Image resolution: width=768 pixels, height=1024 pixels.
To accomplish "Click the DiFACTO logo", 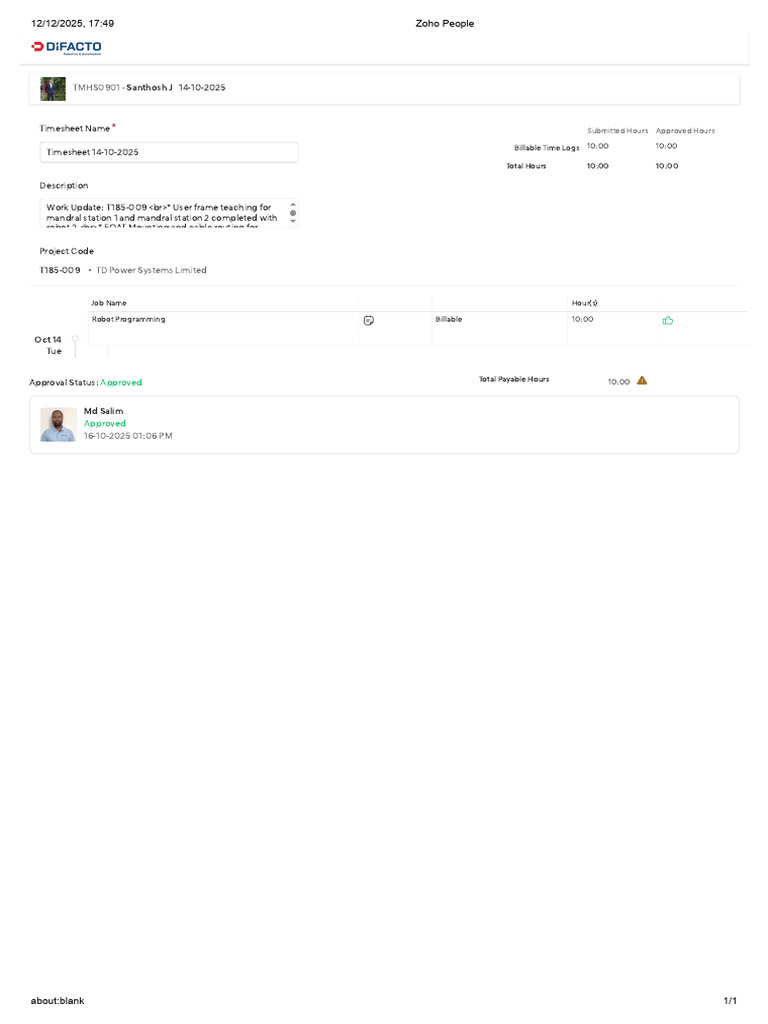I will click(x=66, y=47).
